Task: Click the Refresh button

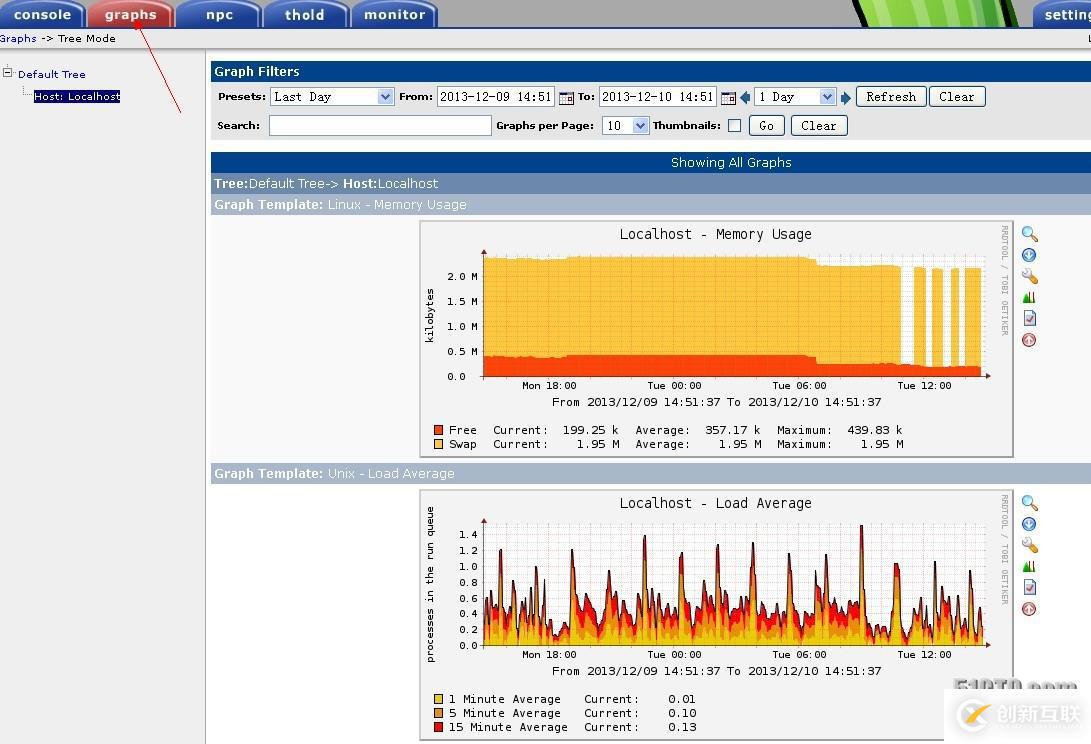Action: (x=890, y=96)
